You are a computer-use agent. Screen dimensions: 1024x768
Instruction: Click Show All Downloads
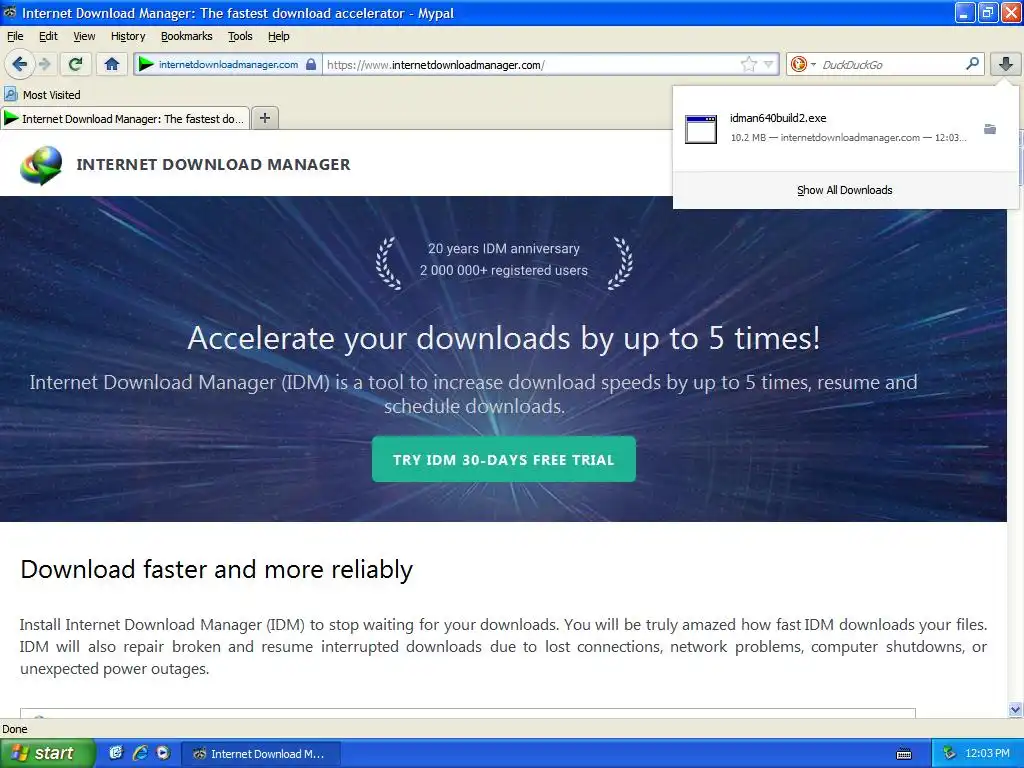pyautogui.click(x=844, y=190)
